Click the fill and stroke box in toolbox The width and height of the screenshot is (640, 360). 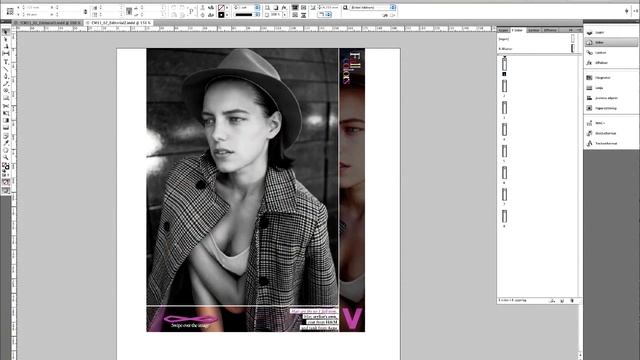pos(6,166)
